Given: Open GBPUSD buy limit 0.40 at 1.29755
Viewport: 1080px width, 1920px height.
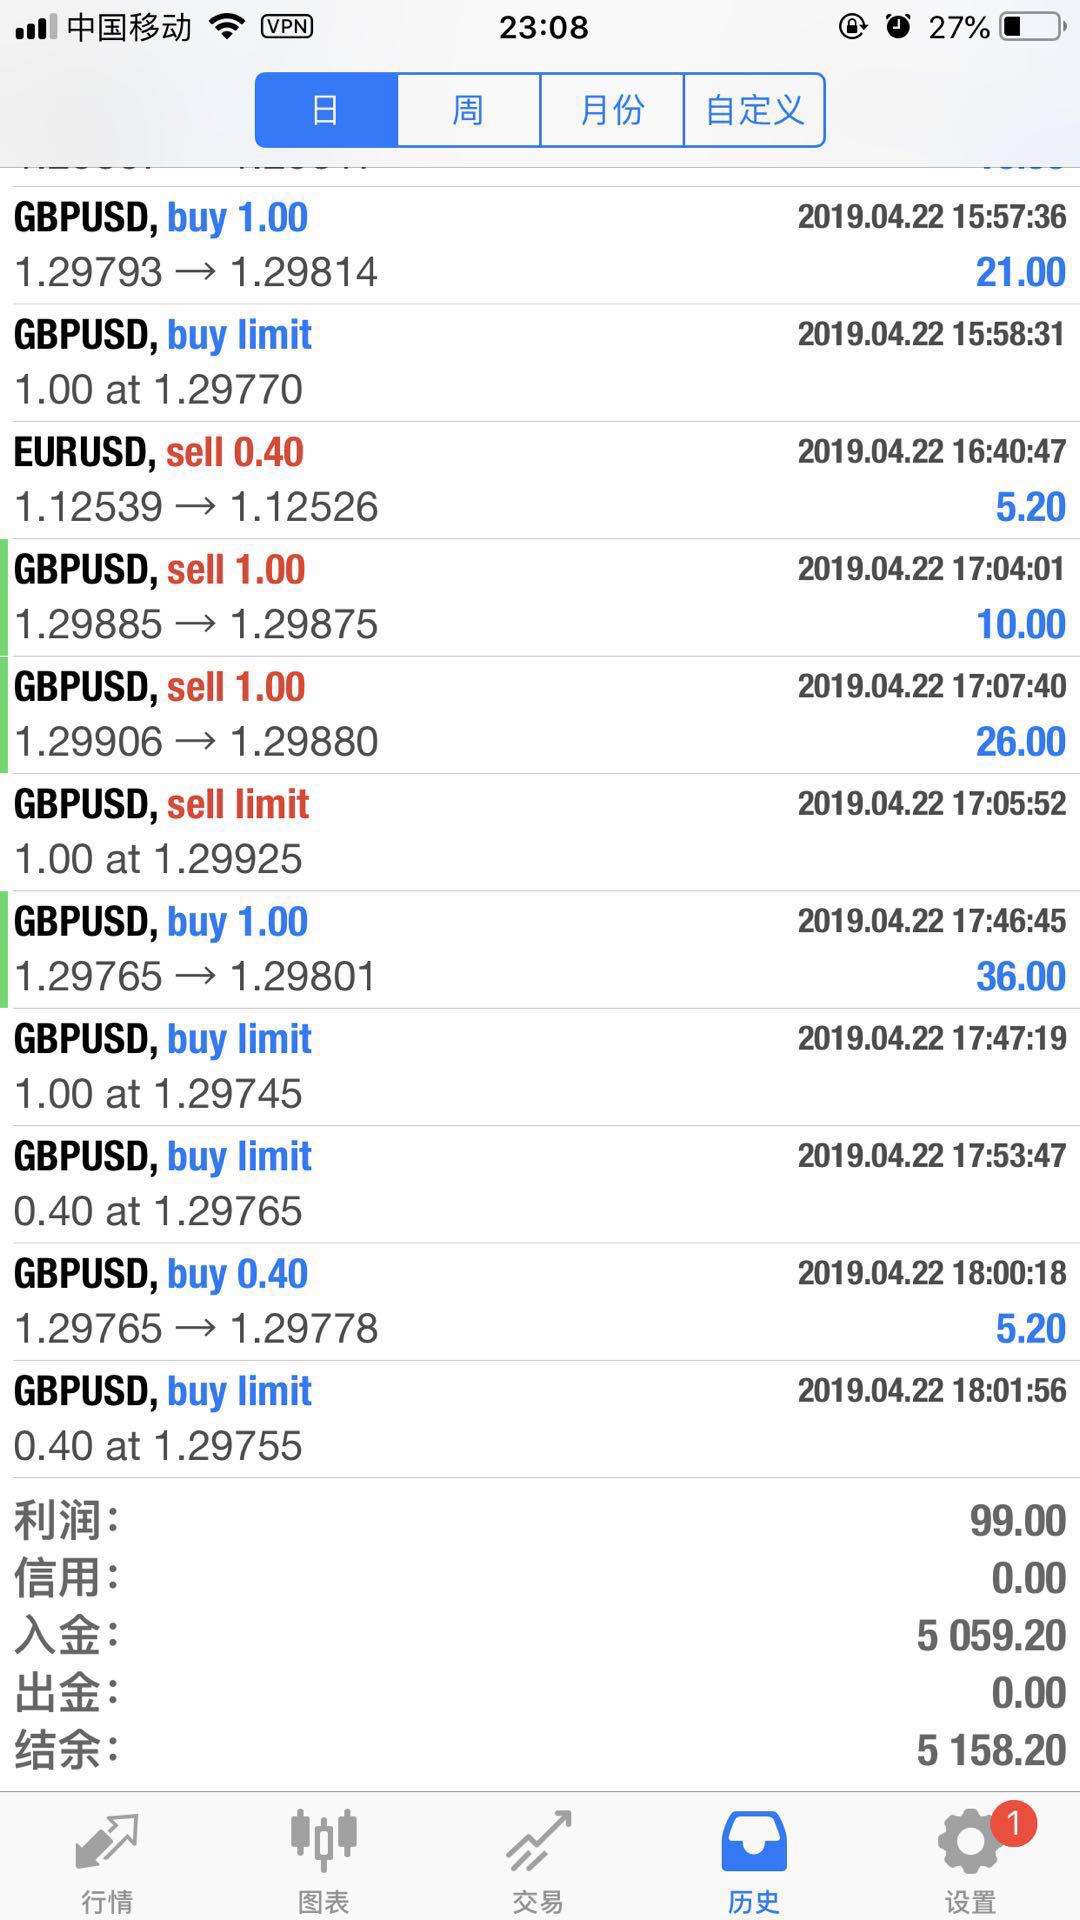Looking at the screenshot, I should pyautogui.click(x=540, y=1418).
